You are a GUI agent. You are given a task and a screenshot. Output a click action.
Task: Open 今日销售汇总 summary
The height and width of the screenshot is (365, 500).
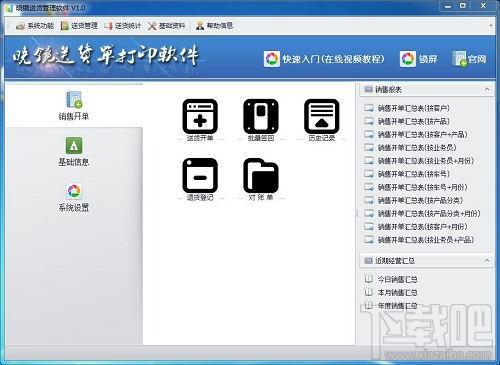[397, 279]
